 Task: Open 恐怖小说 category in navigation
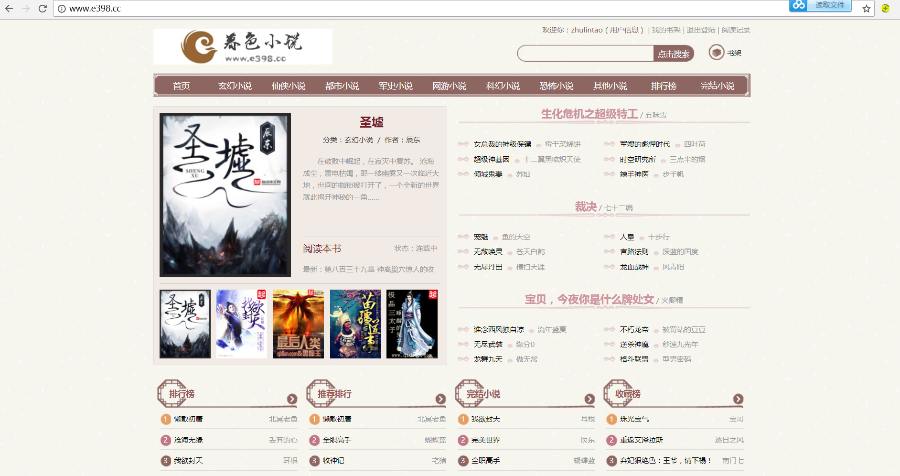tap(556, 86)
